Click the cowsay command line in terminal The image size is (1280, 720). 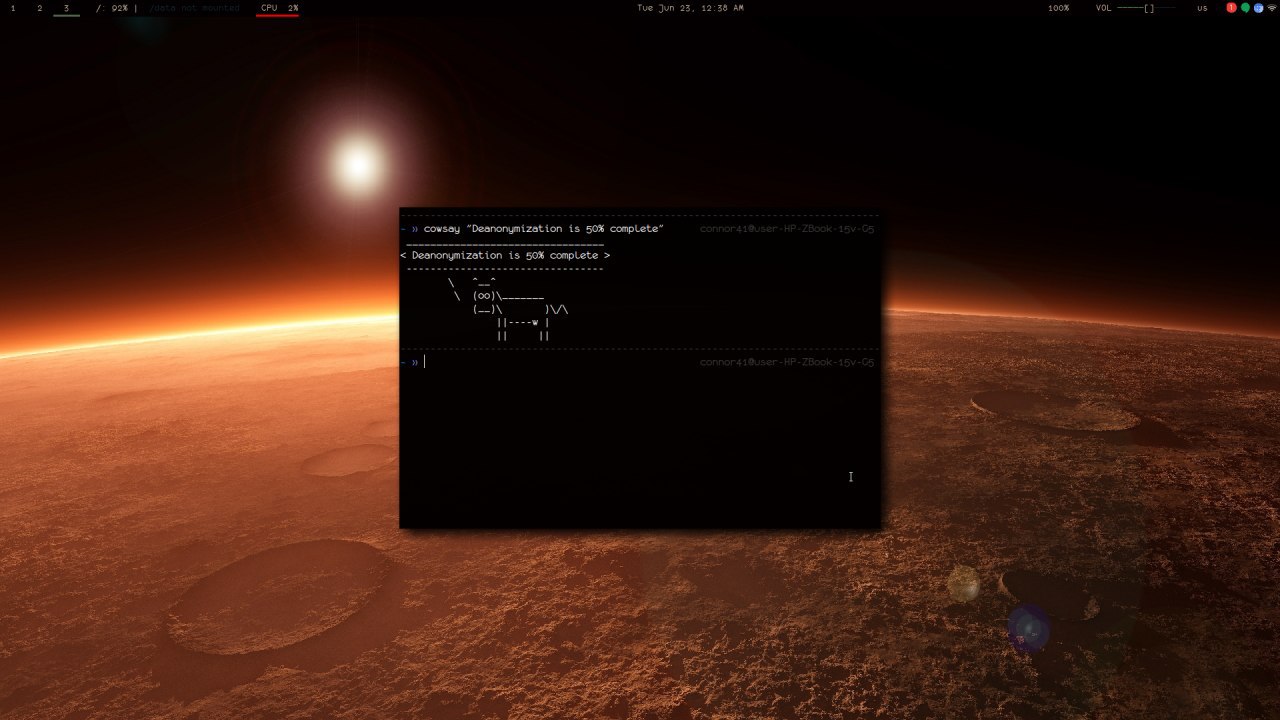[x=543, y=229]
